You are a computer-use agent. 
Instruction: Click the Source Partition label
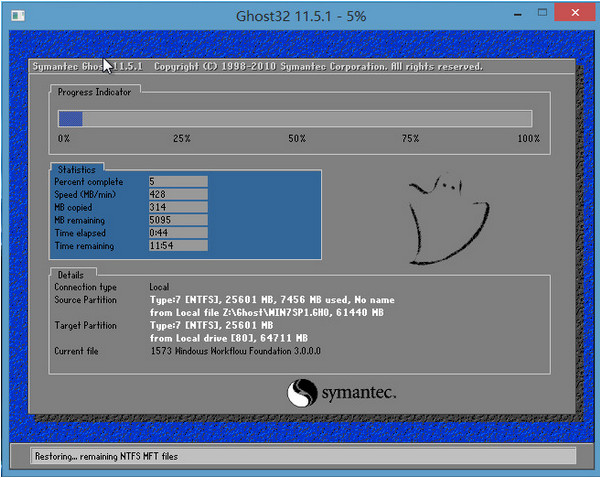[x=85, y=300]
